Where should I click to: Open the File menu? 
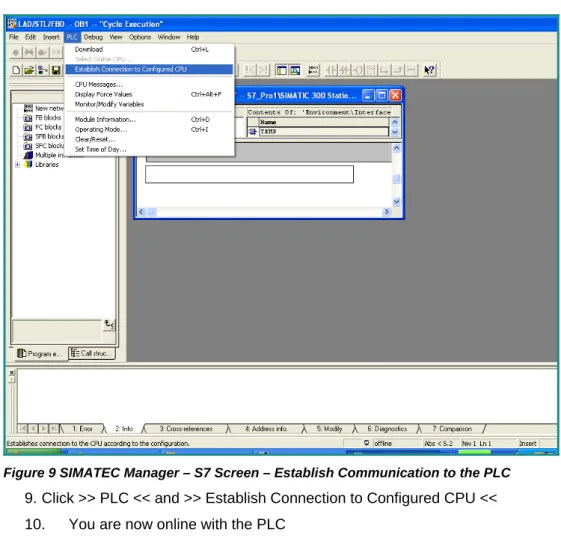tap(14, 37)
